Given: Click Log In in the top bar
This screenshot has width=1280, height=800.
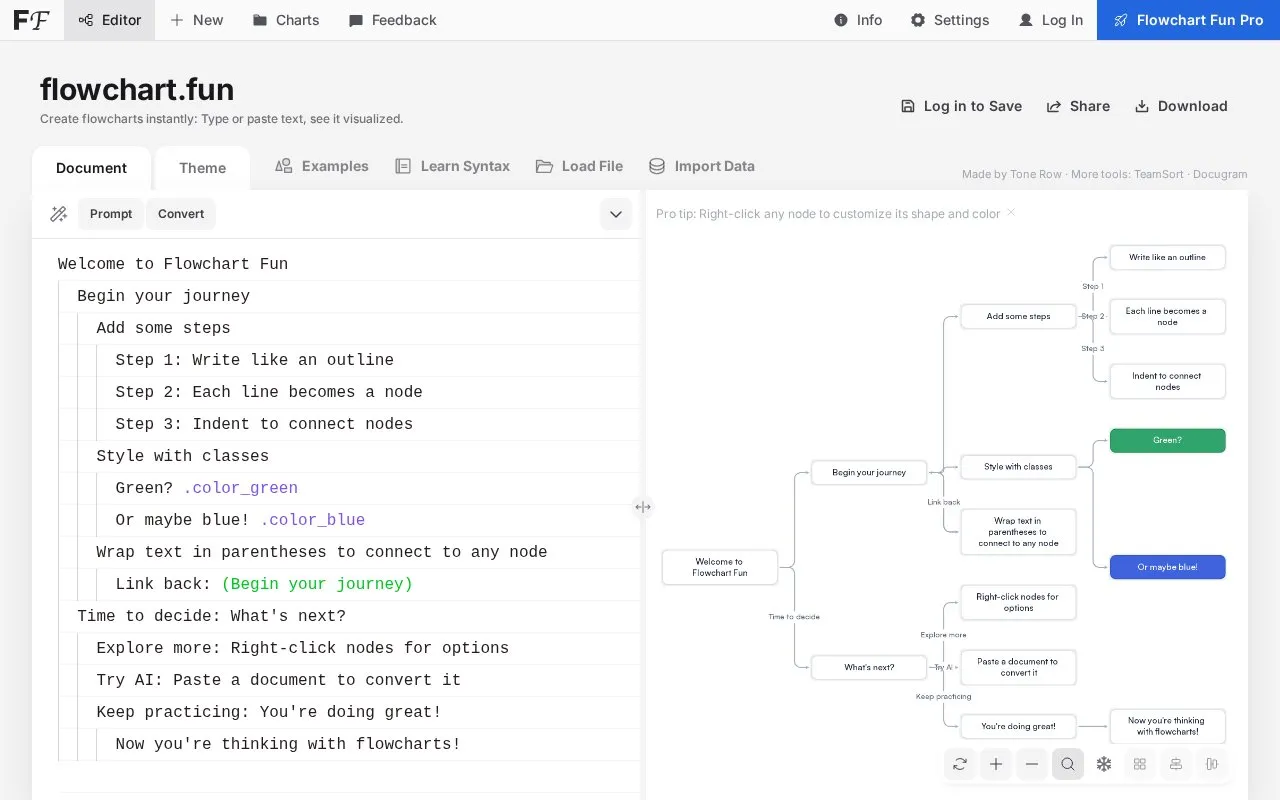Looking at the screenshot, I should [1050, 20].
